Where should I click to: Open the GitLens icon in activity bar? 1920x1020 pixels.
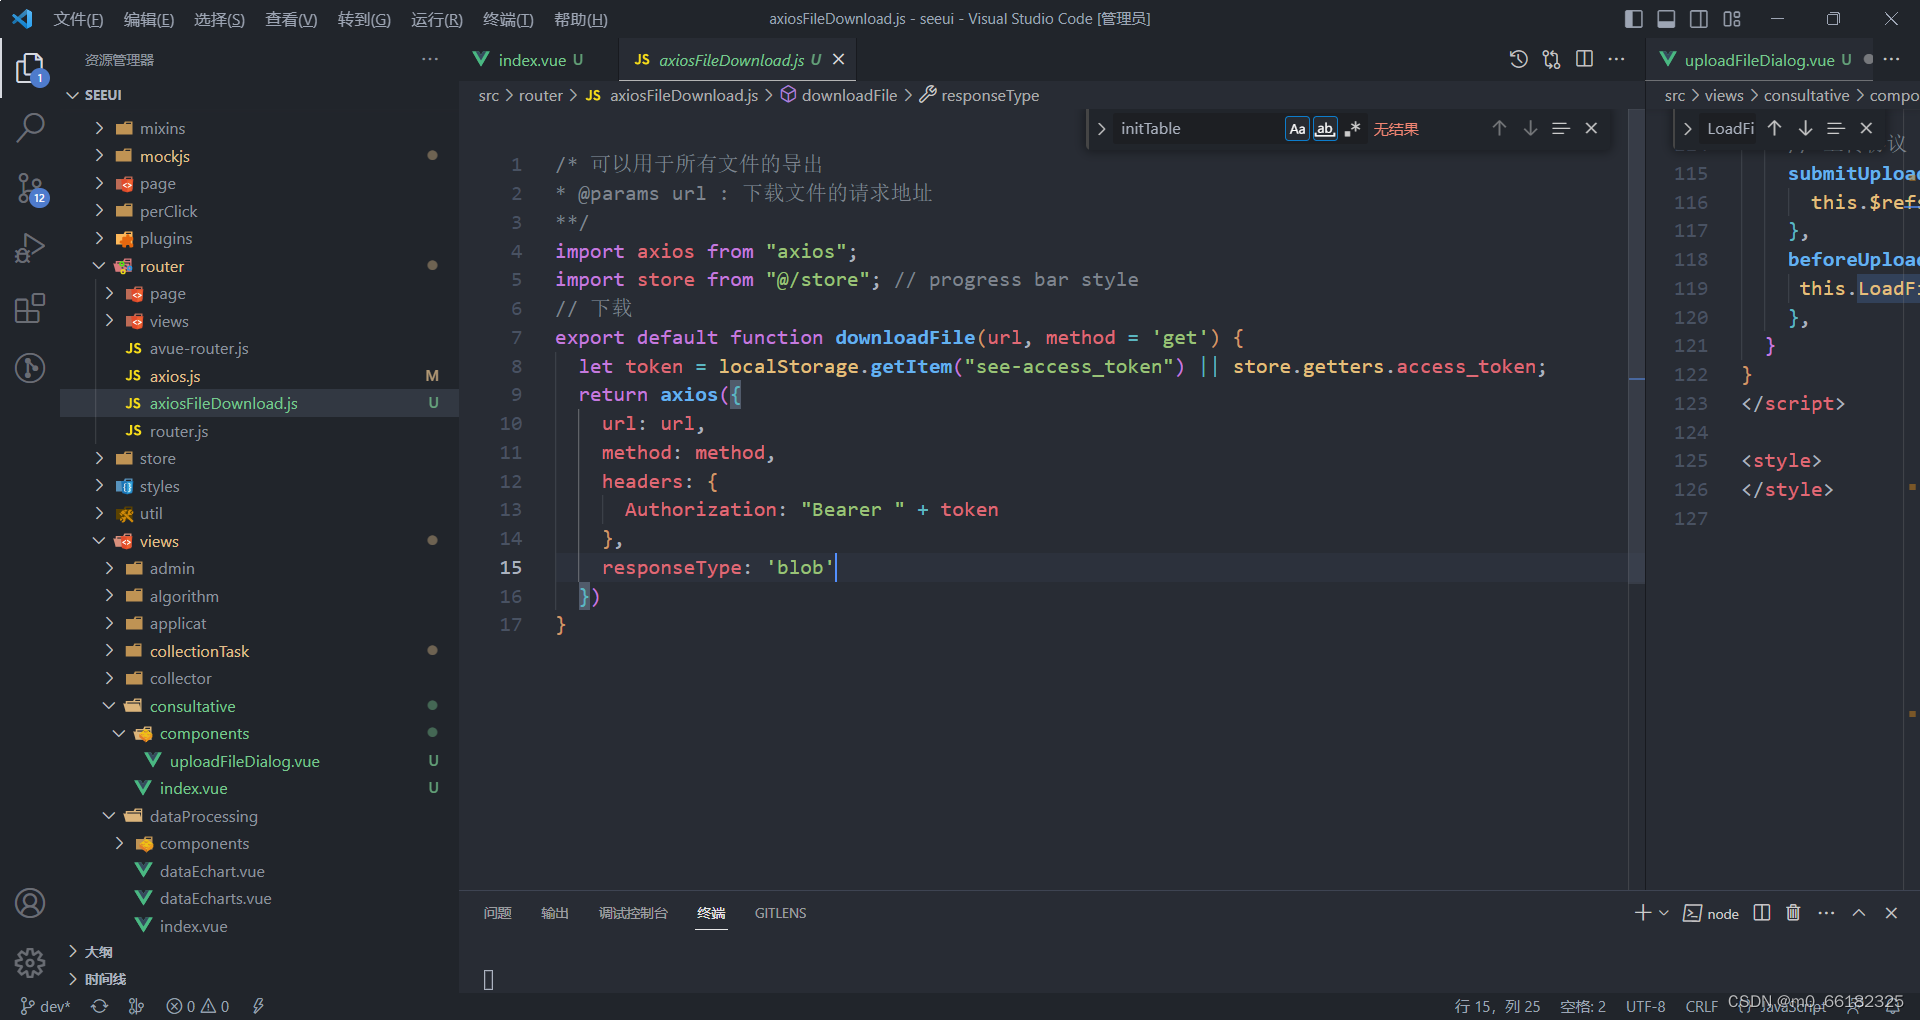tap(30, 368)
